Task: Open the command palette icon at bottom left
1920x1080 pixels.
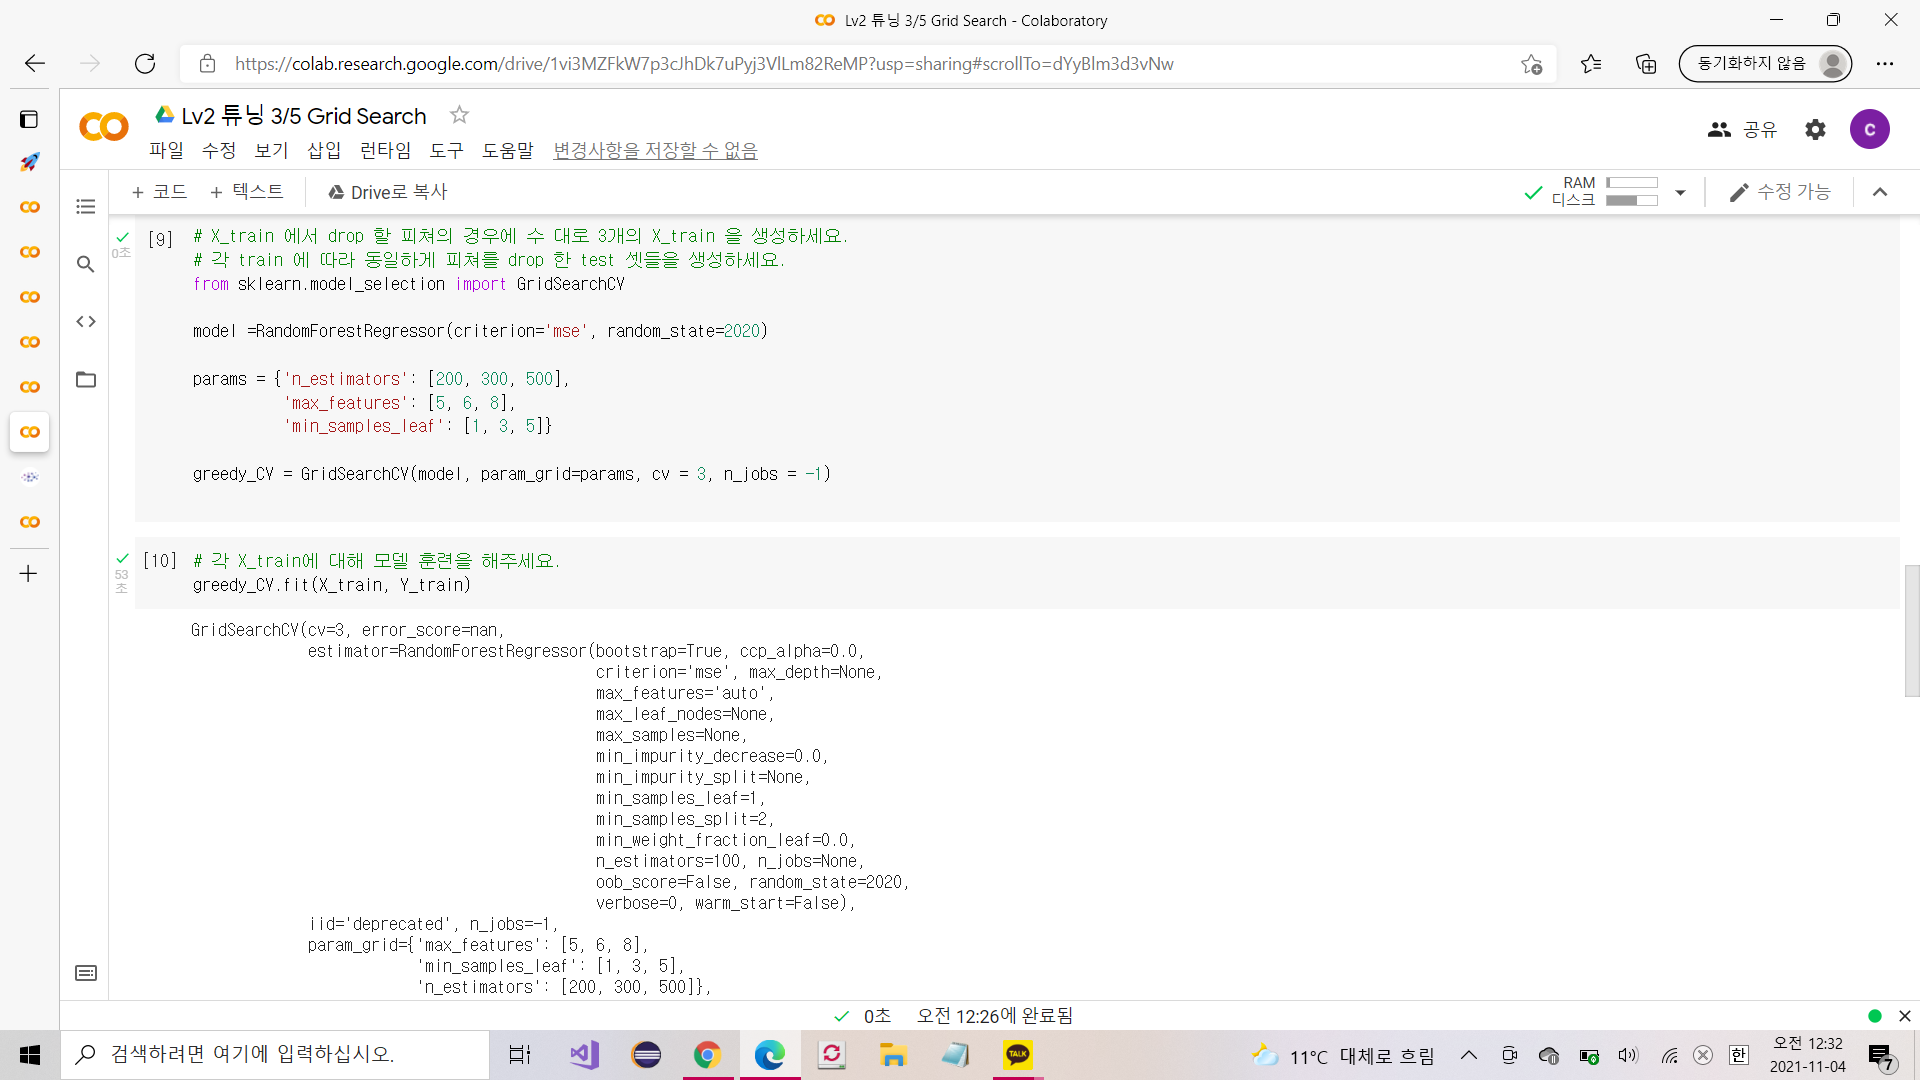Action: click(86, 973)
